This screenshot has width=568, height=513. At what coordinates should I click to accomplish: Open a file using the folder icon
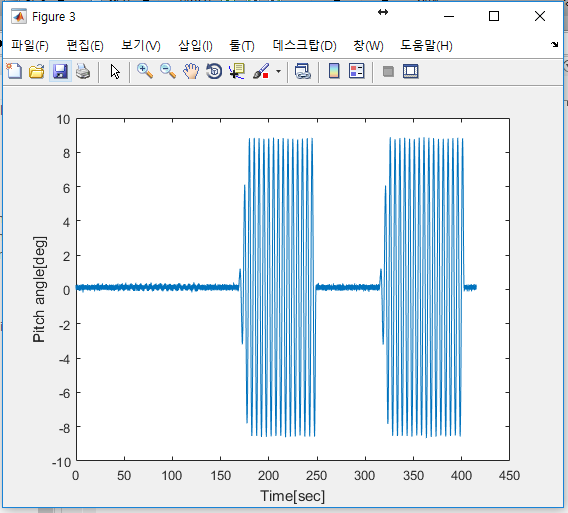pos(37,71)
